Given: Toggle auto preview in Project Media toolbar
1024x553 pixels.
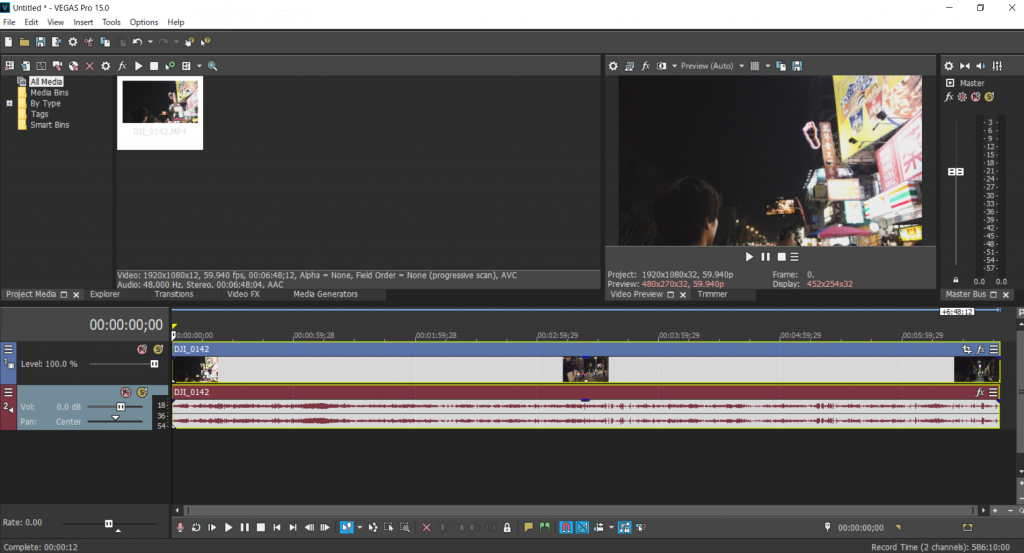Looking at the screenshot, I should tap(170, 66).
